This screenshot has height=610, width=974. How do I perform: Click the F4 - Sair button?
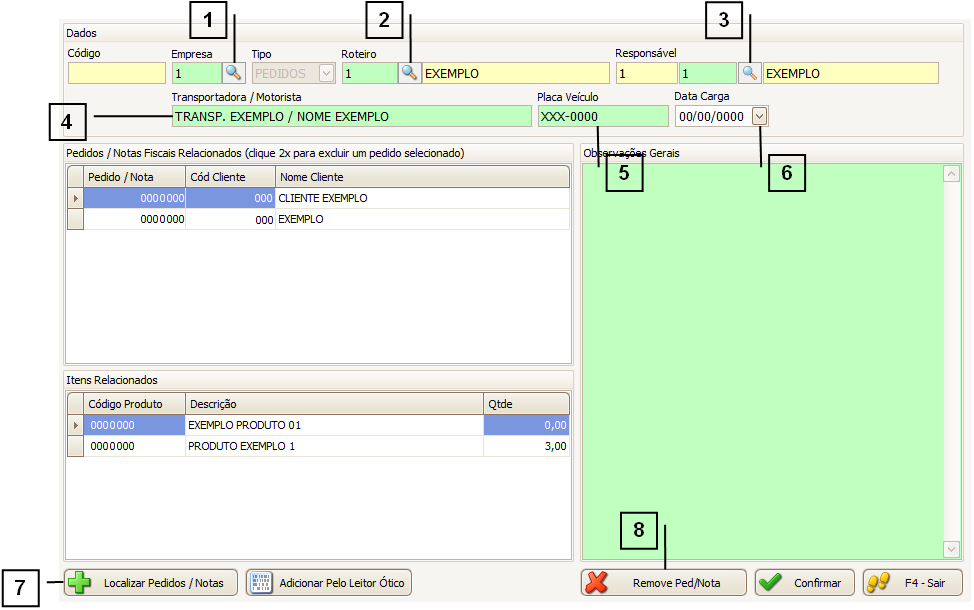click(912, 583)
